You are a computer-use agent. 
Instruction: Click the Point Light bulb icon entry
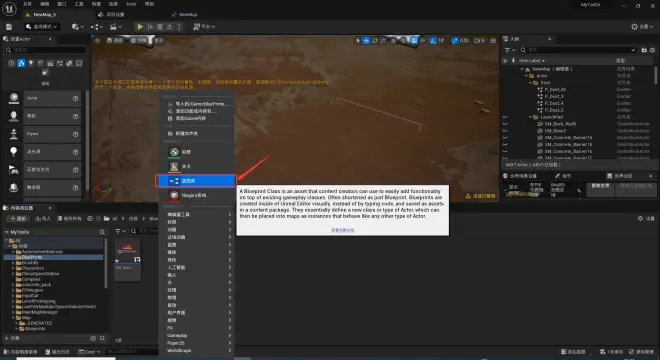pos(13,152)
